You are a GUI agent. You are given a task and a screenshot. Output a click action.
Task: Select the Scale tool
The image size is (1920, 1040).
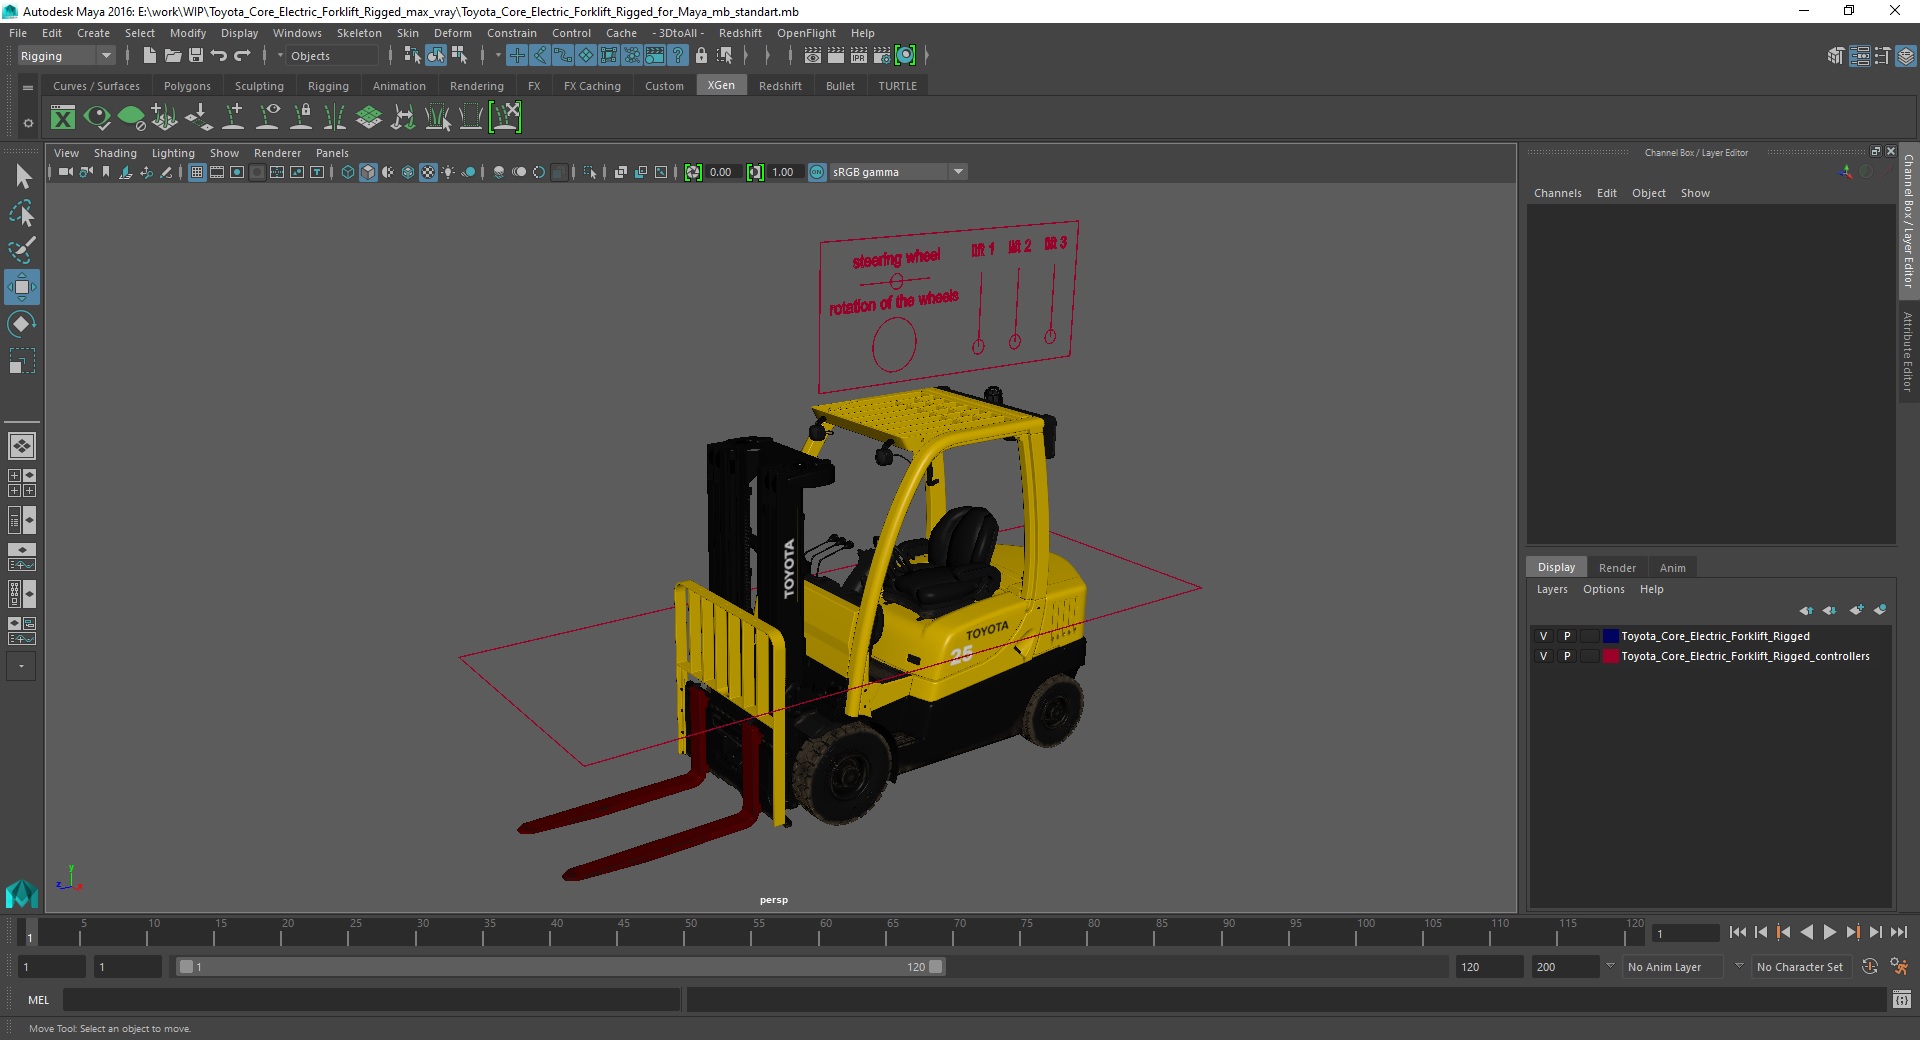[x=22, y=361]
